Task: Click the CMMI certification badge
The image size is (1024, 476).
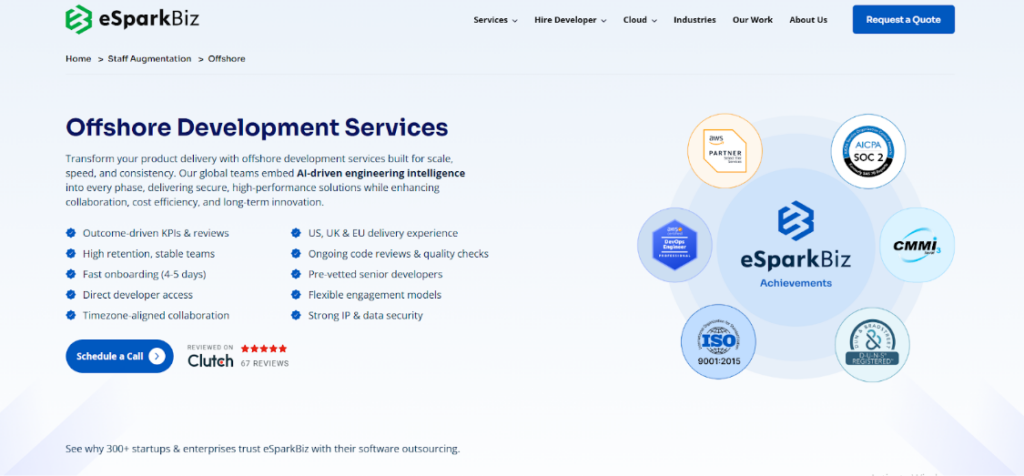Action: click(916, 245)
